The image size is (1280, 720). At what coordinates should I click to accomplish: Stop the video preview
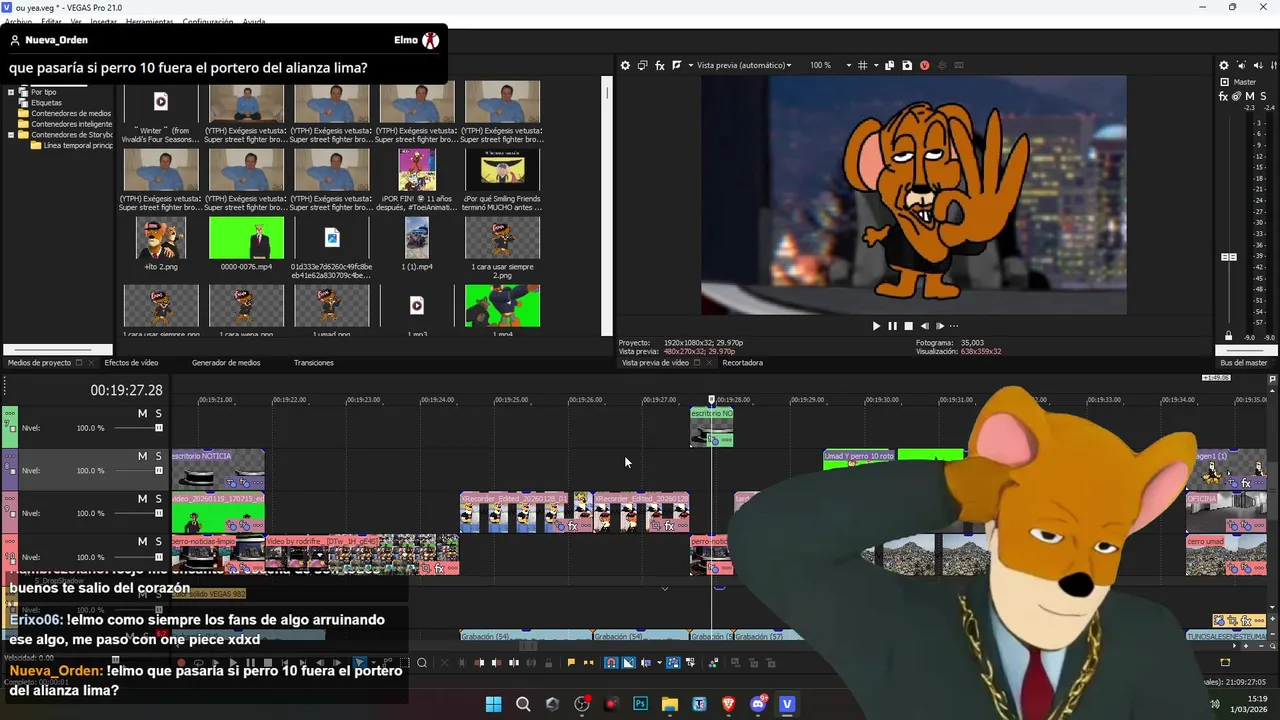[x=908, y=326]
